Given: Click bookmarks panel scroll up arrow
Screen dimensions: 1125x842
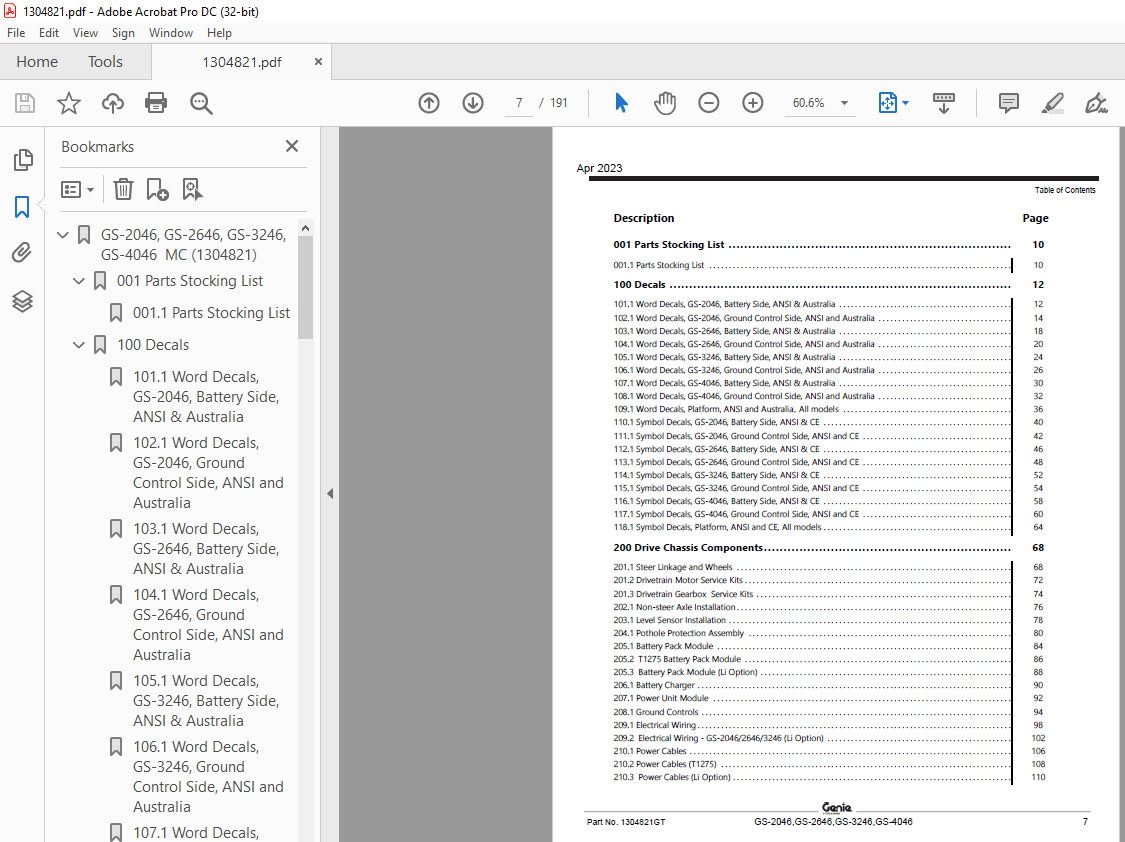Looking at the screenshot, I should (x=306, y=228).
